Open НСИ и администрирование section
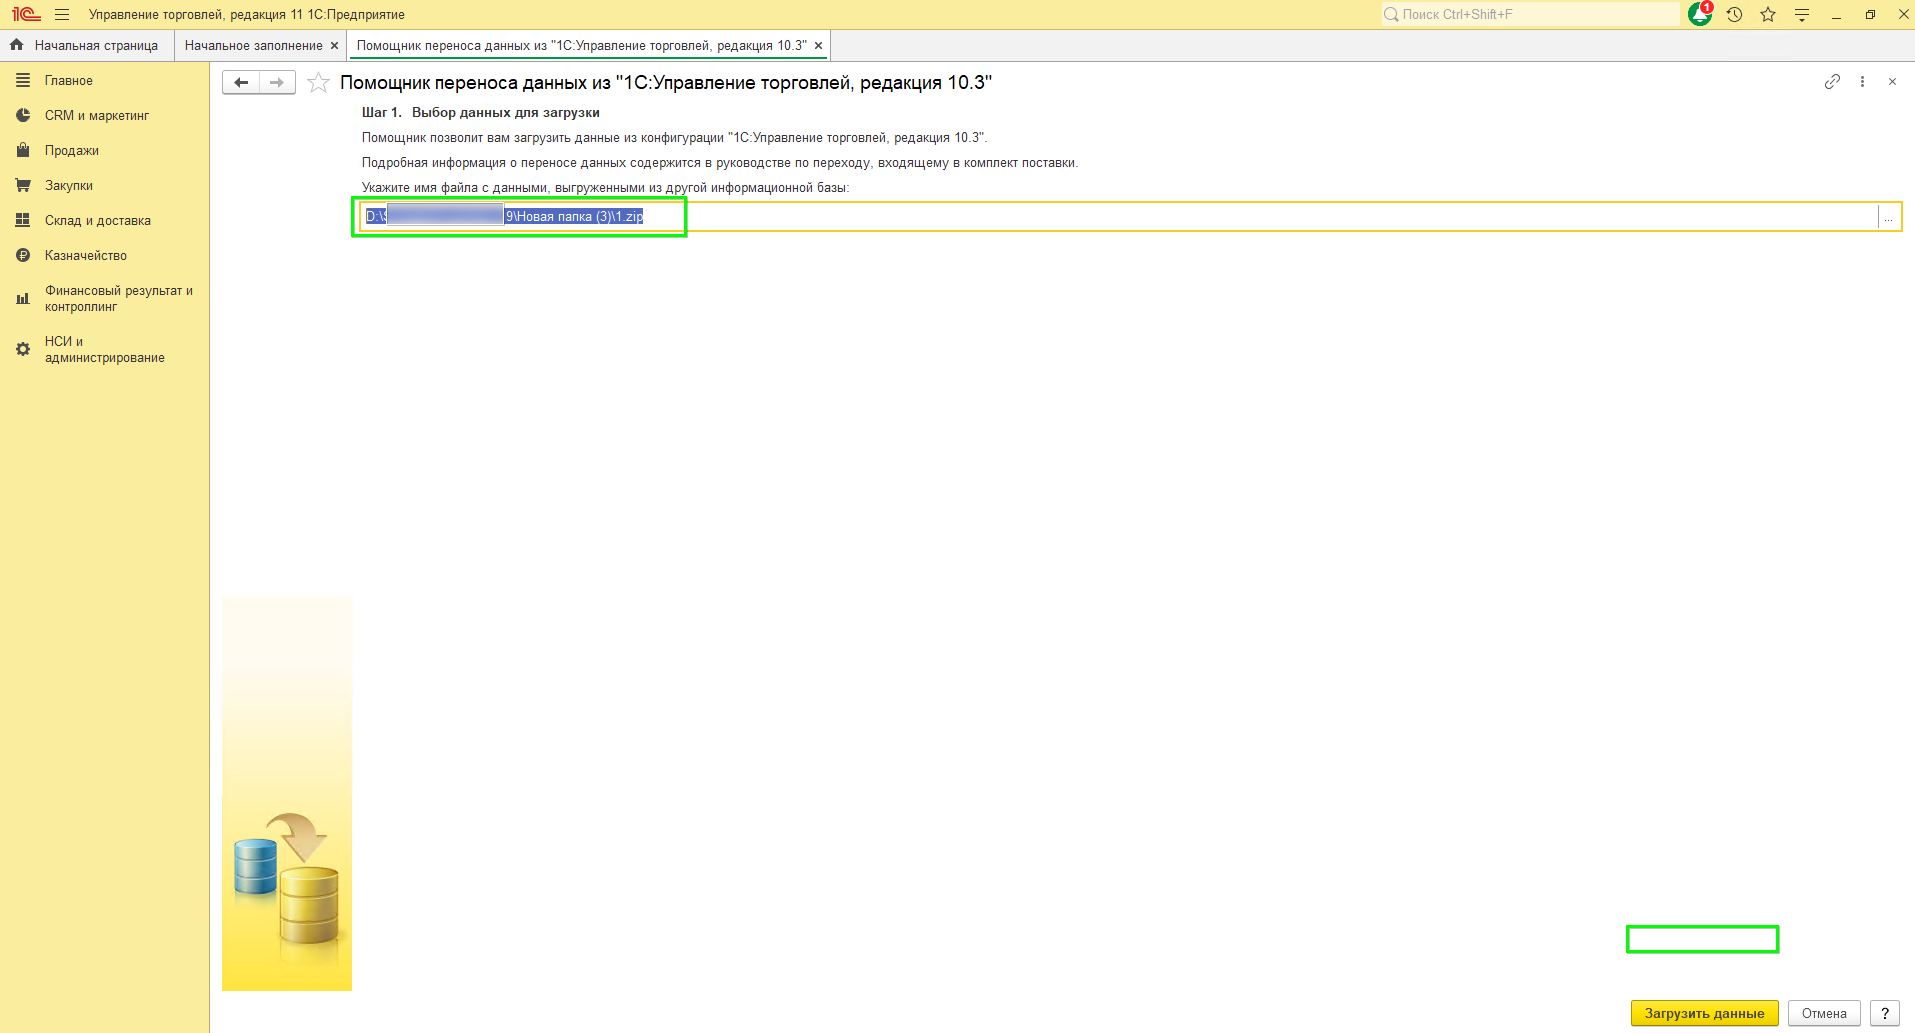 (104, 349)
